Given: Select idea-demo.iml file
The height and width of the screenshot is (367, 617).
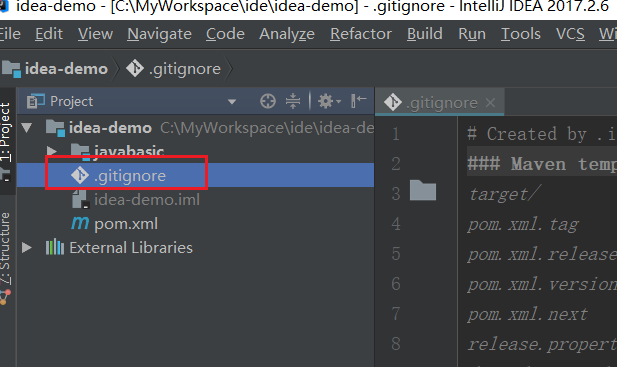Looking at the screenshot, I should coord(147,200).
